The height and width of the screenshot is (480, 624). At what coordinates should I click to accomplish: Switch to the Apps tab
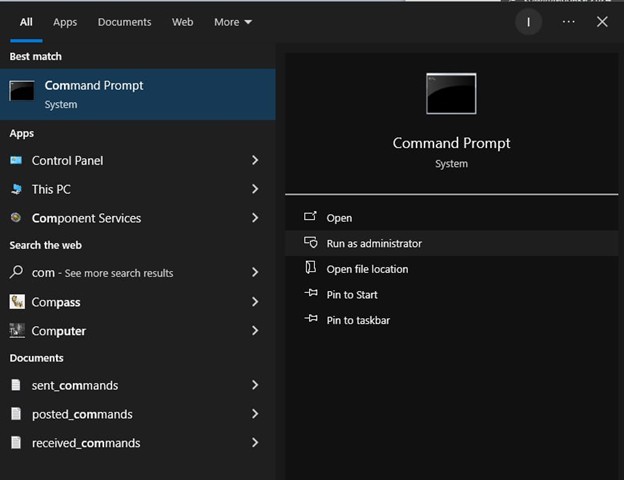(x=65, y=22)
